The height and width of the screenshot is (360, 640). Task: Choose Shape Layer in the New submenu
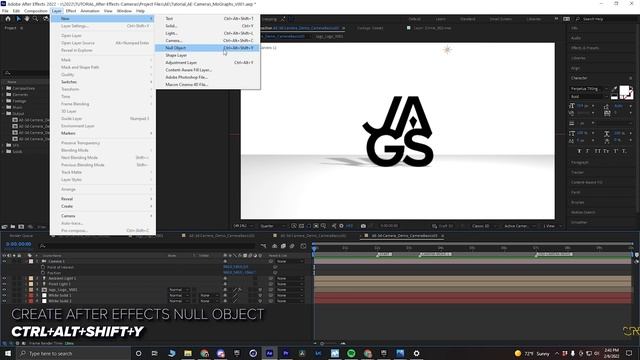click(207, 55)
